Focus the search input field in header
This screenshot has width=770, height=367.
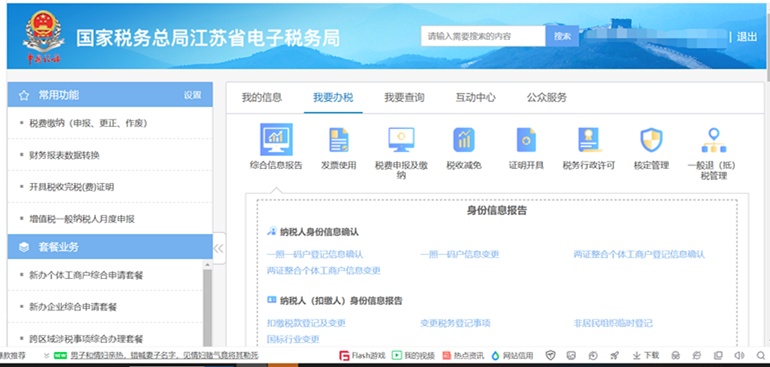(x=483, y=36)
